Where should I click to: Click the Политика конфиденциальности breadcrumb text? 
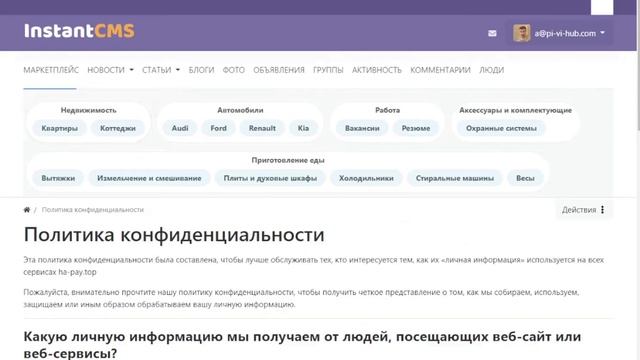[93, 210]
